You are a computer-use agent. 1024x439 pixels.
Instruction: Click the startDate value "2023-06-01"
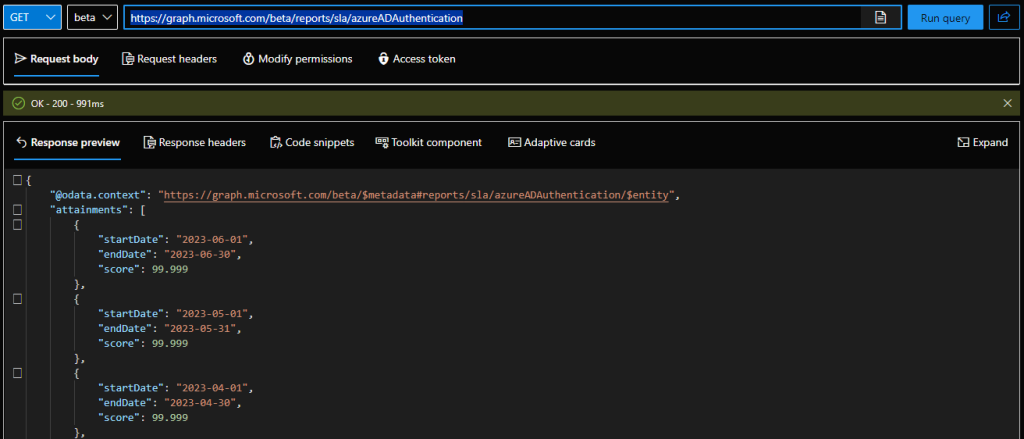pos(211,239)
